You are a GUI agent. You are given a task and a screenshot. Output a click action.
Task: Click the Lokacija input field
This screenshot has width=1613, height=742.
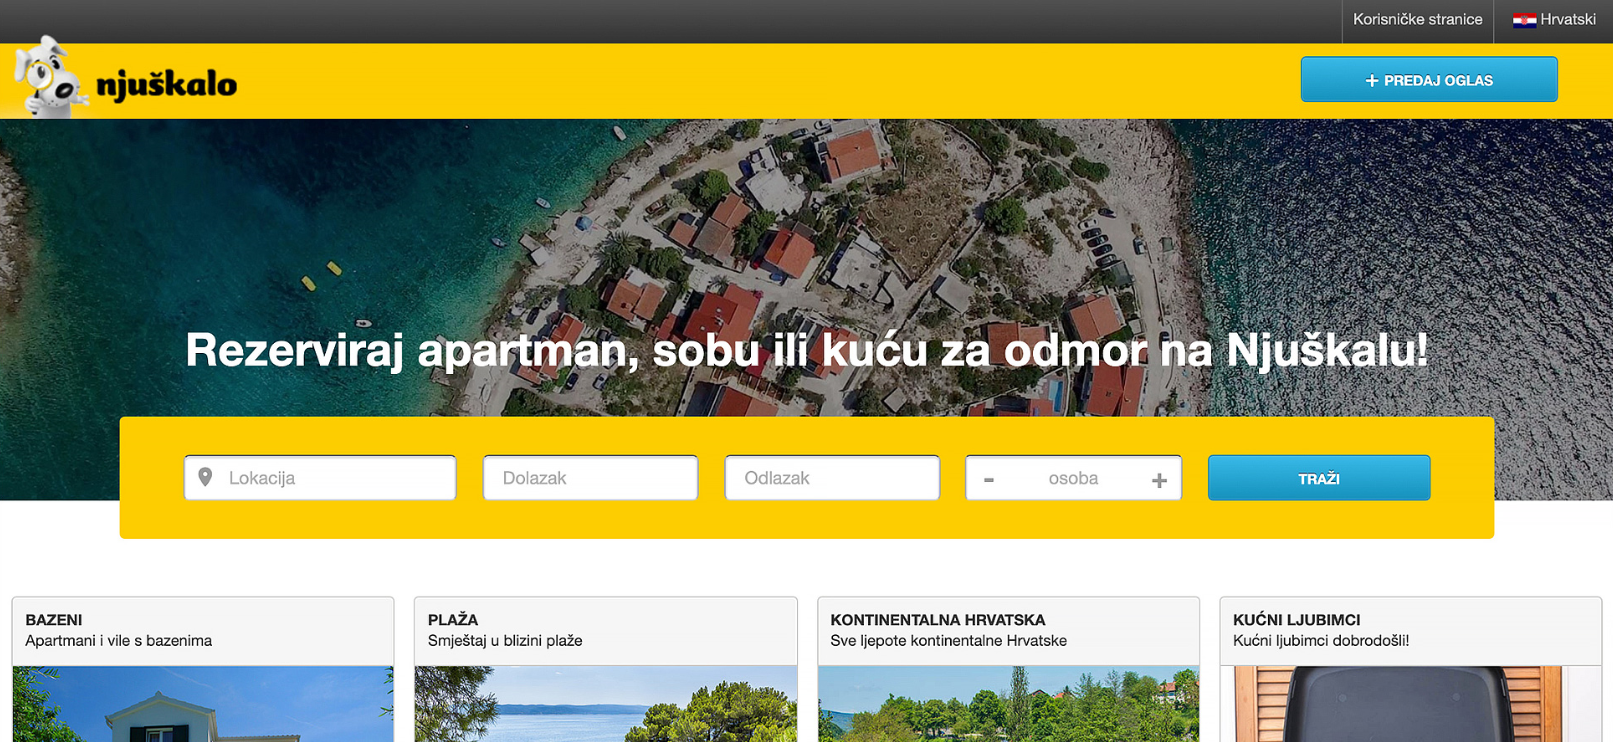tap(320, 478)
